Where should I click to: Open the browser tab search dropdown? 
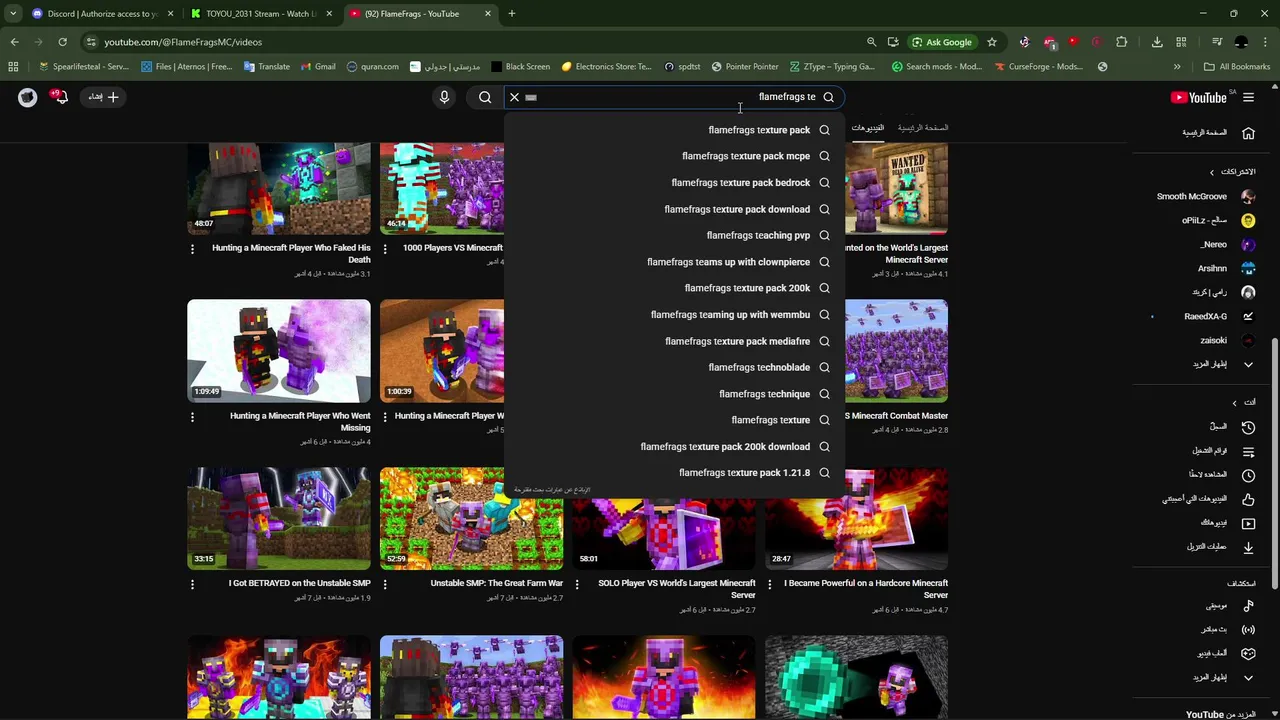click(x=13, y=14)
